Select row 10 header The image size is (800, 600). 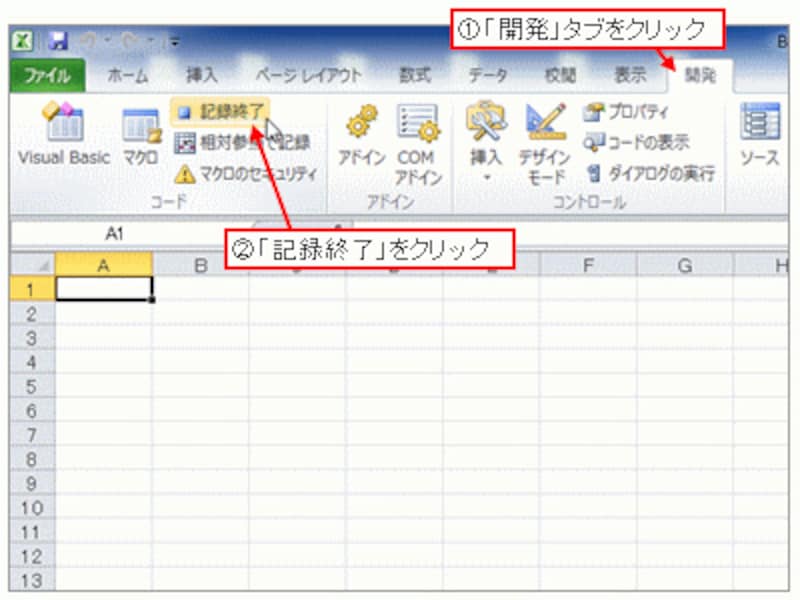pos(32,508)
